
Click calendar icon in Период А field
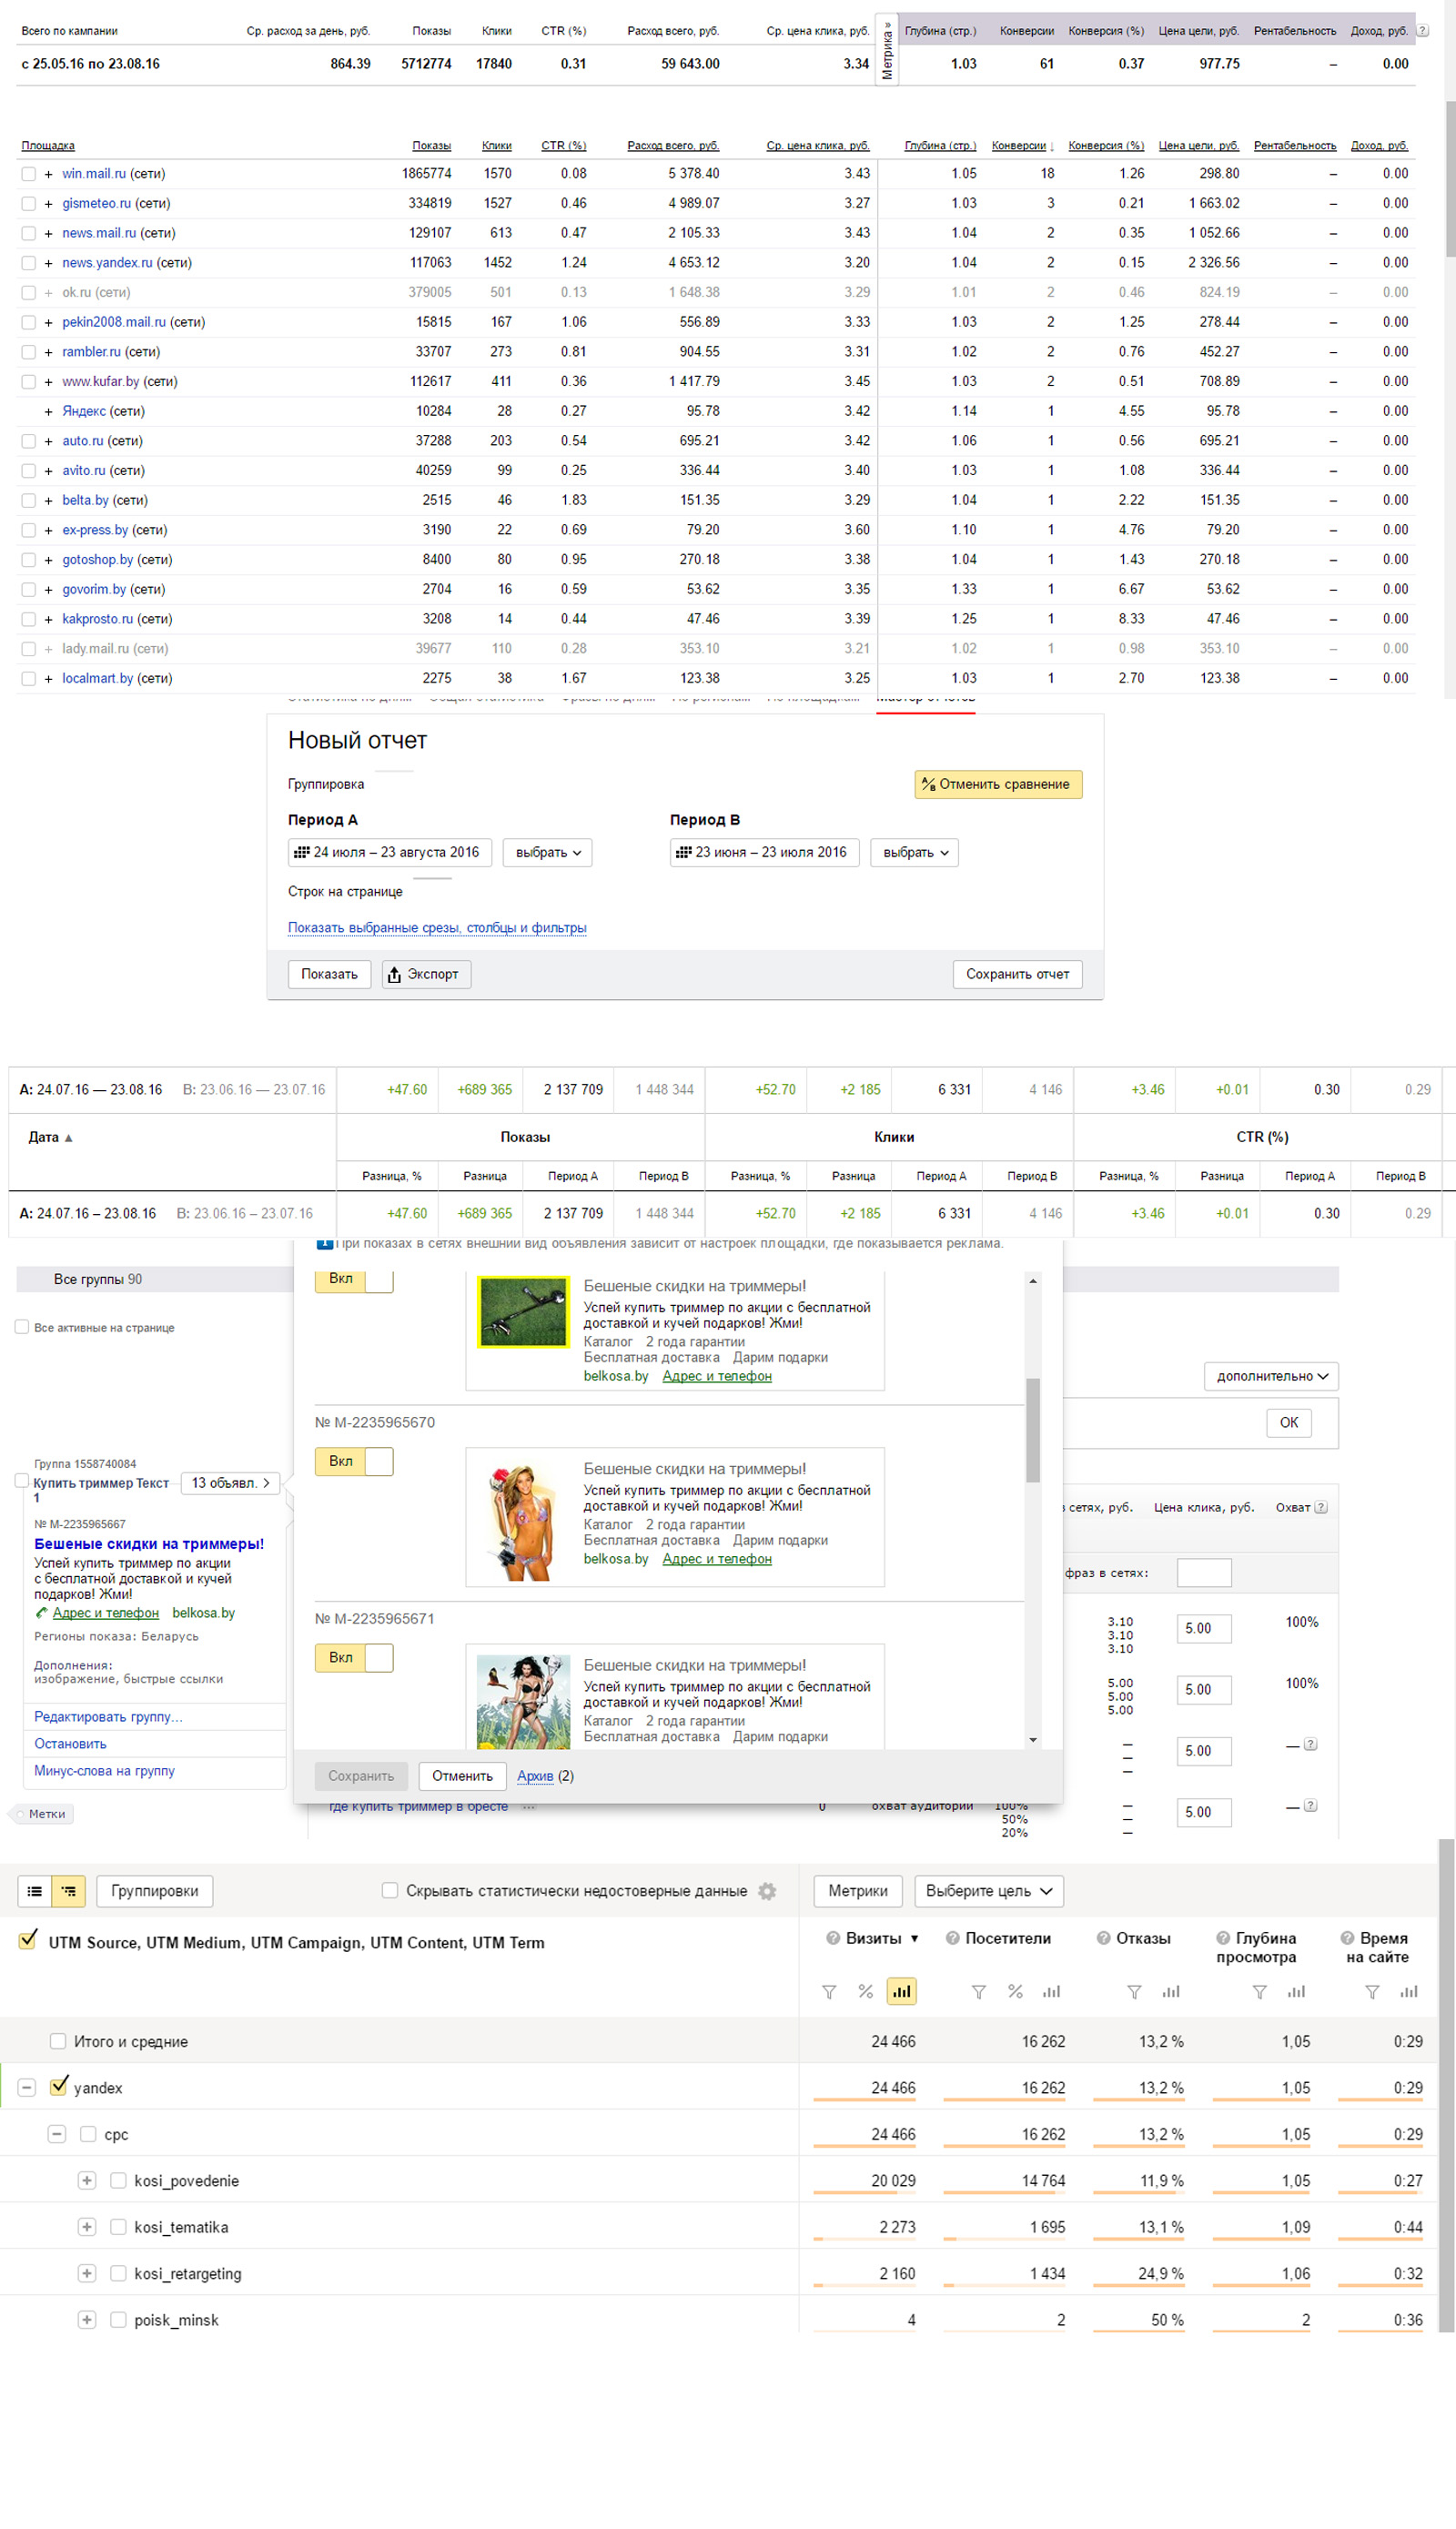[301, 852]
